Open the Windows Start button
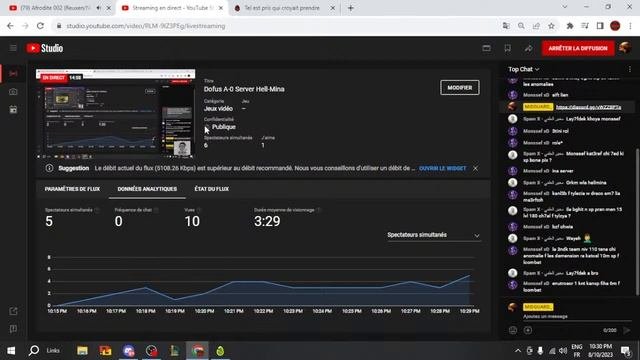This screenshot has height=360, width=640. (11, 351)
